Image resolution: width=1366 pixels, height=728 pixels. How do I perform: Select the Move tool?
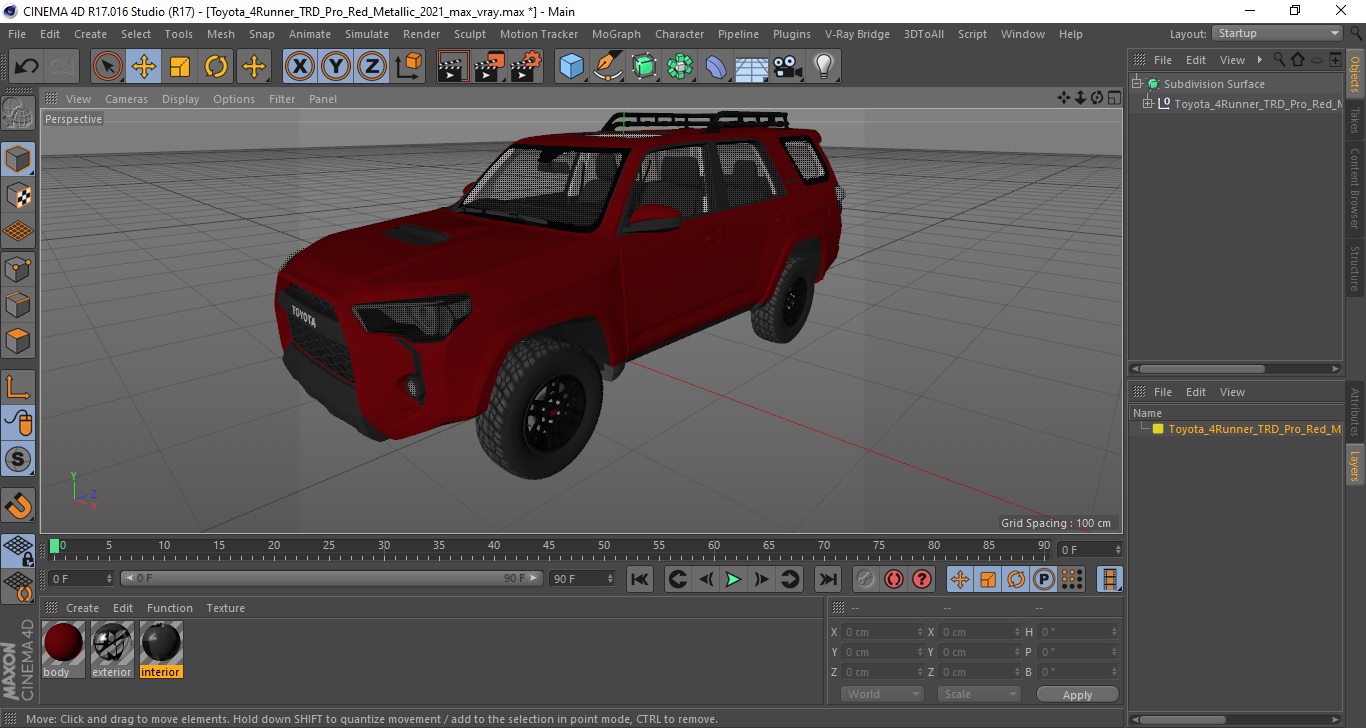click(x=144, y=67)
